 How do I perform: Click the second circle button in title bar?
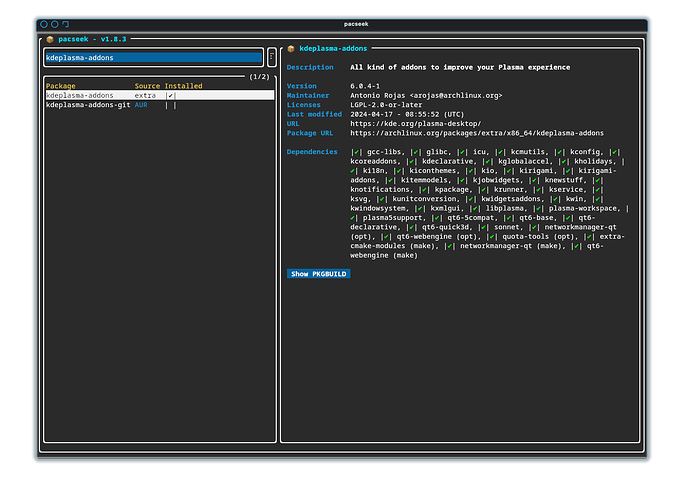(55, 24)
